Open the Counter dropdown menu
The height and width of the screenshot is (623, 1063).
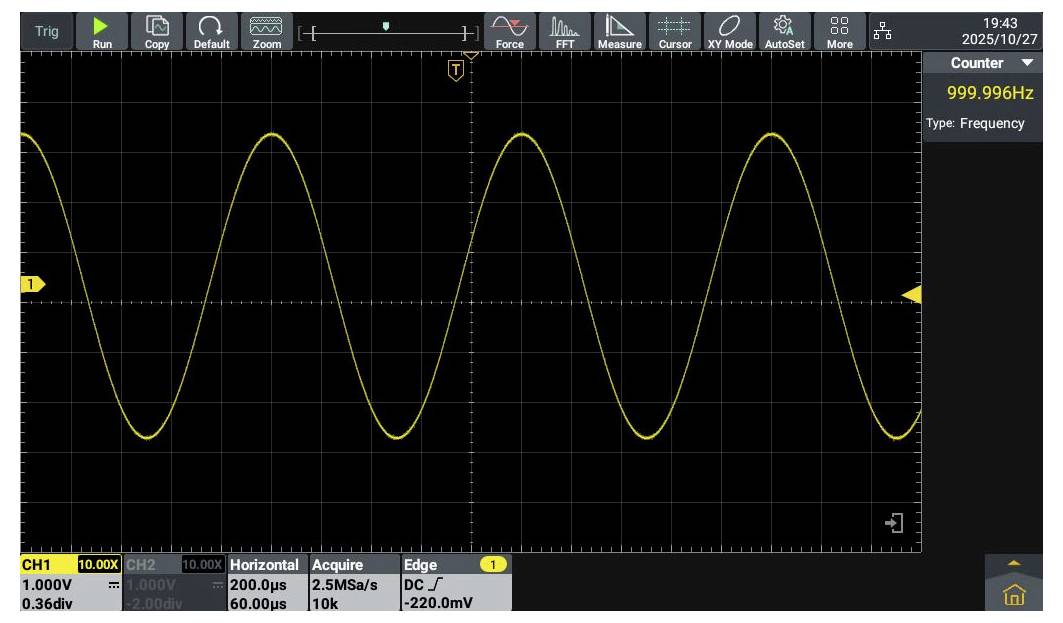coord(986,62)
